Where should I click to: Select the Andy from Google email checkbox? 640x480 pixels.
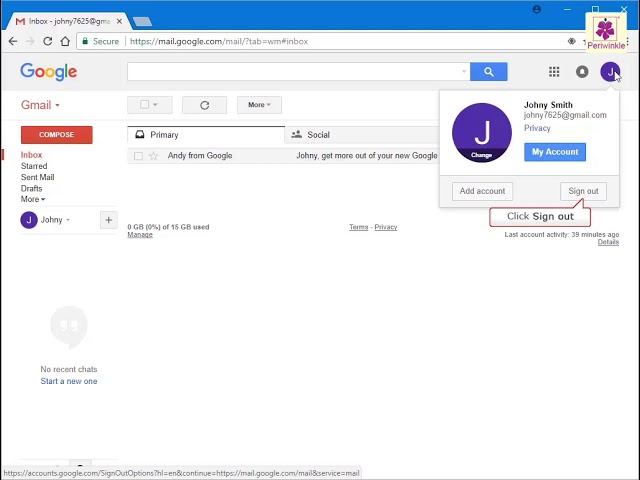(x=138, y=156)
